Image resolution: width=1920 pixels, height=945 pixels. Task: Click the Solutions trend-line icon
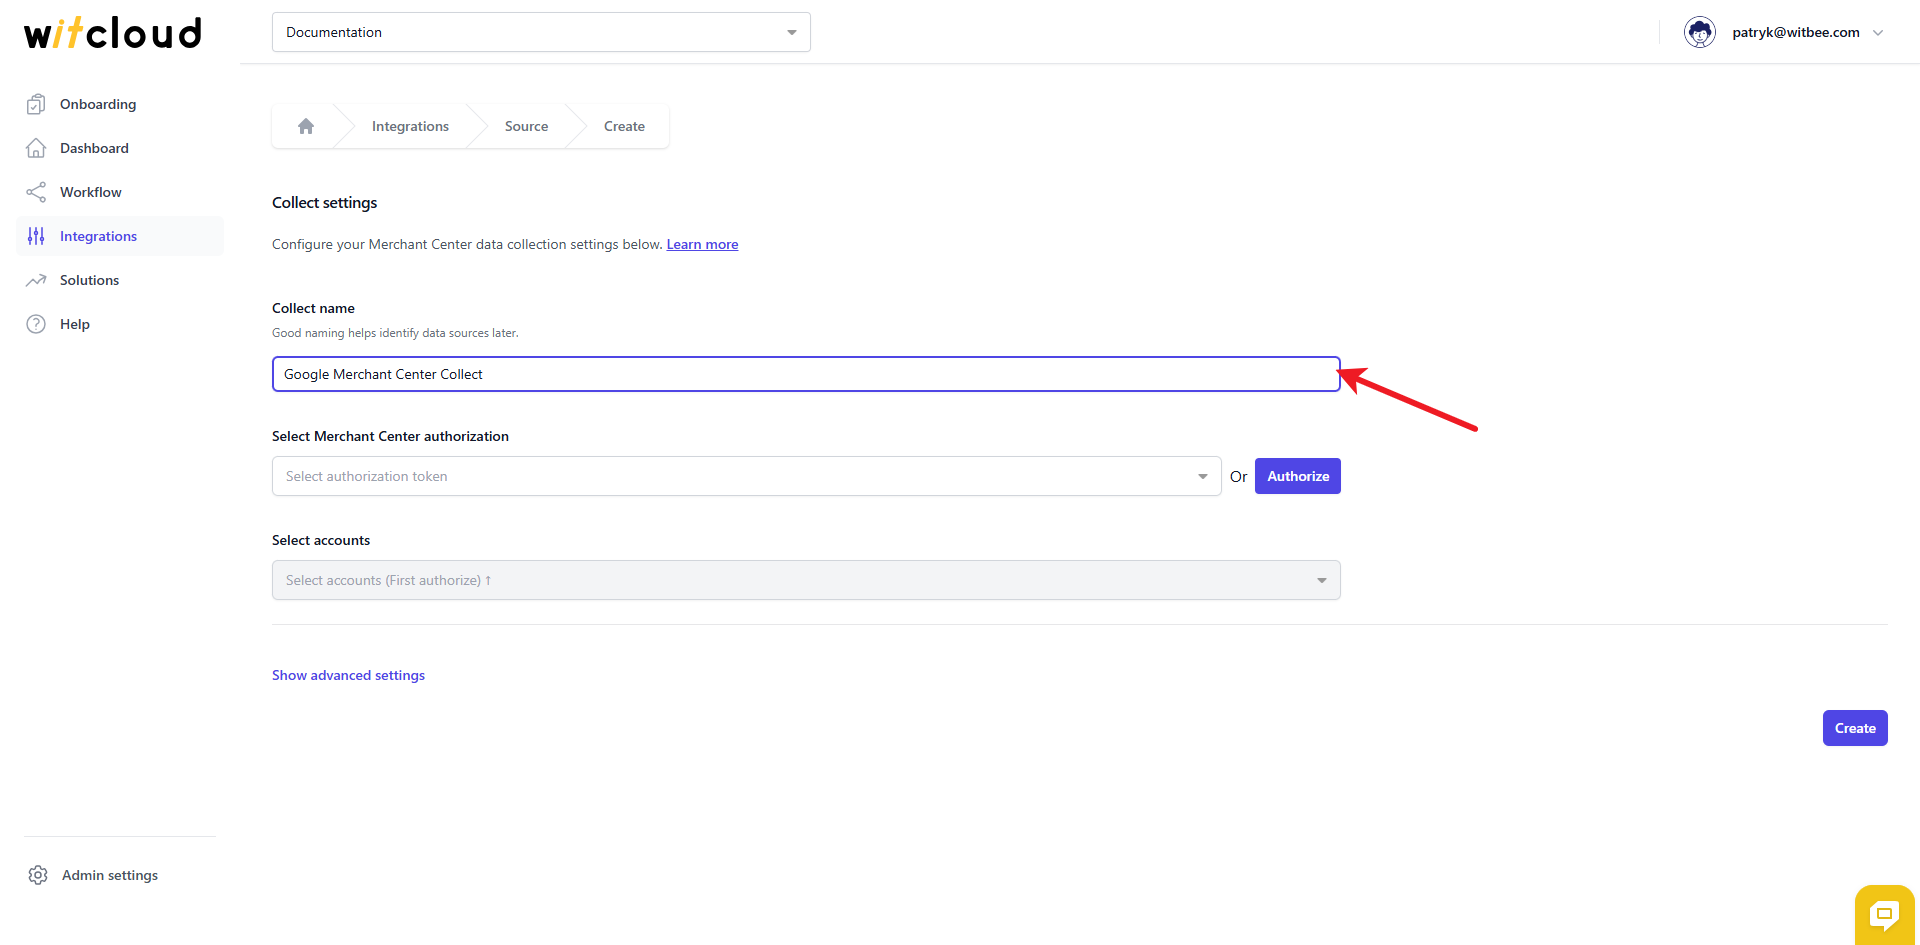pos(36,280)
